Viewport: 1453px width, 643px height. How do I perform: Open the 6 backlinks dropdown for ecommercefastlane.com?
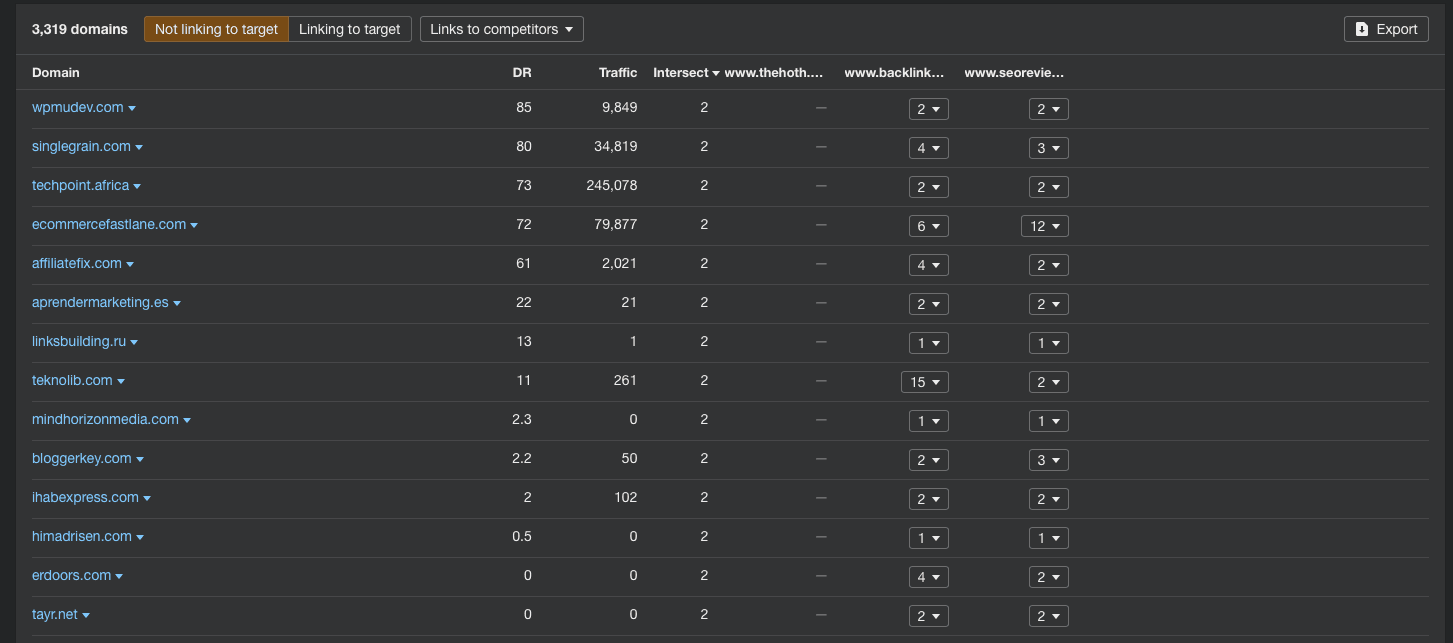tap(928, 226)
